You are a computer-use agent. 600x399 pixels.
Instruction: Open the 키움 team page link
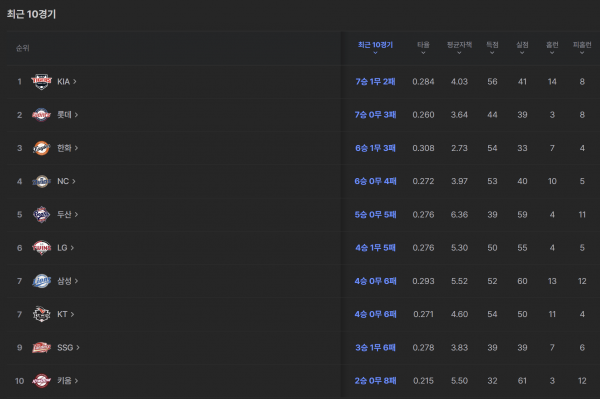(x=67, y=381)
